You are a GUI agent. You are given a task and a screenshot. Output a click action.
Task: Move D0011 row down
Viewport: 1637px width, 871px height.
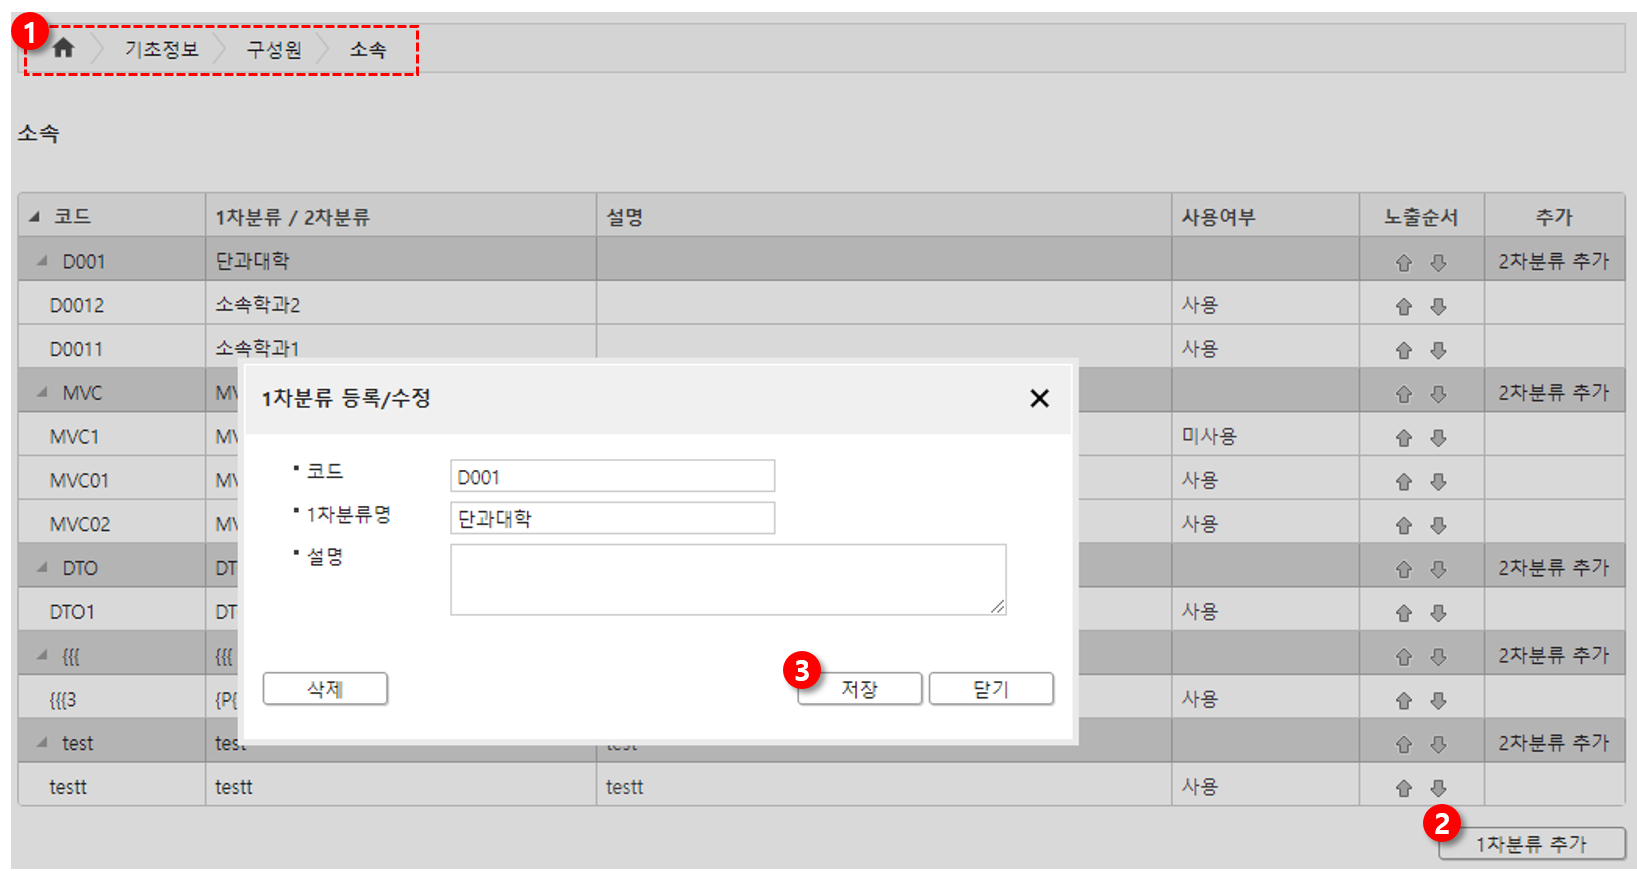(x=1438, y=351)
